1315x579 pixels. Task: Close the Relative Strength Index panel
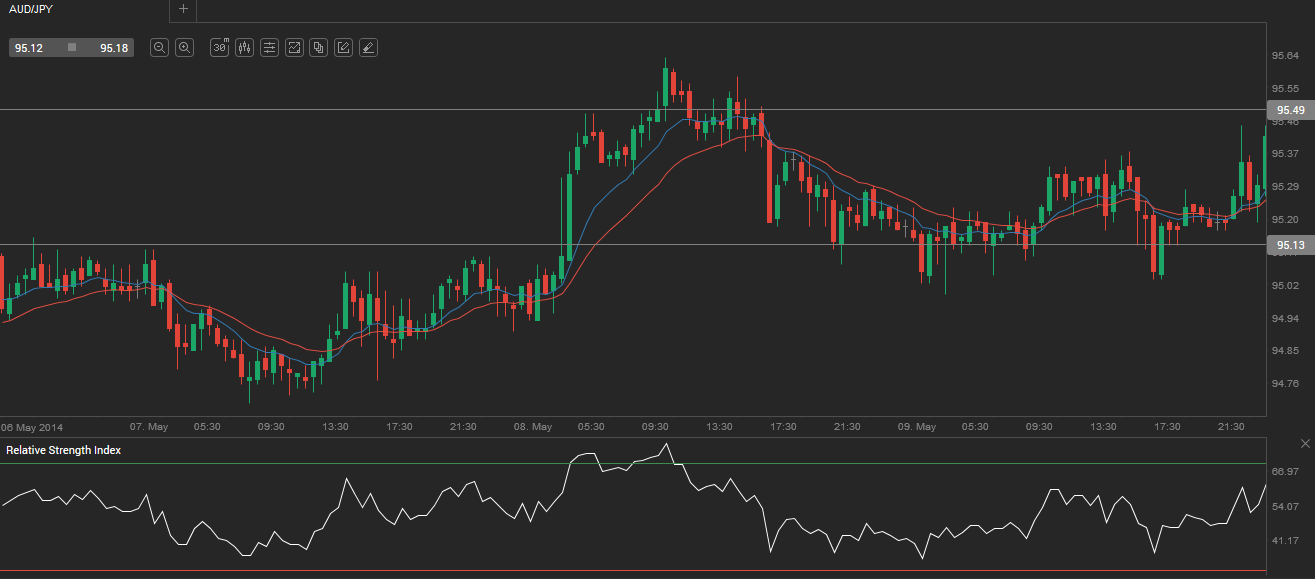tap(1304, 443)
